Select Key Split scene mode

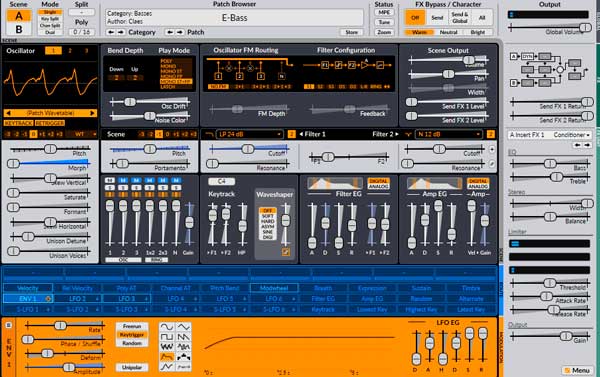50,19
